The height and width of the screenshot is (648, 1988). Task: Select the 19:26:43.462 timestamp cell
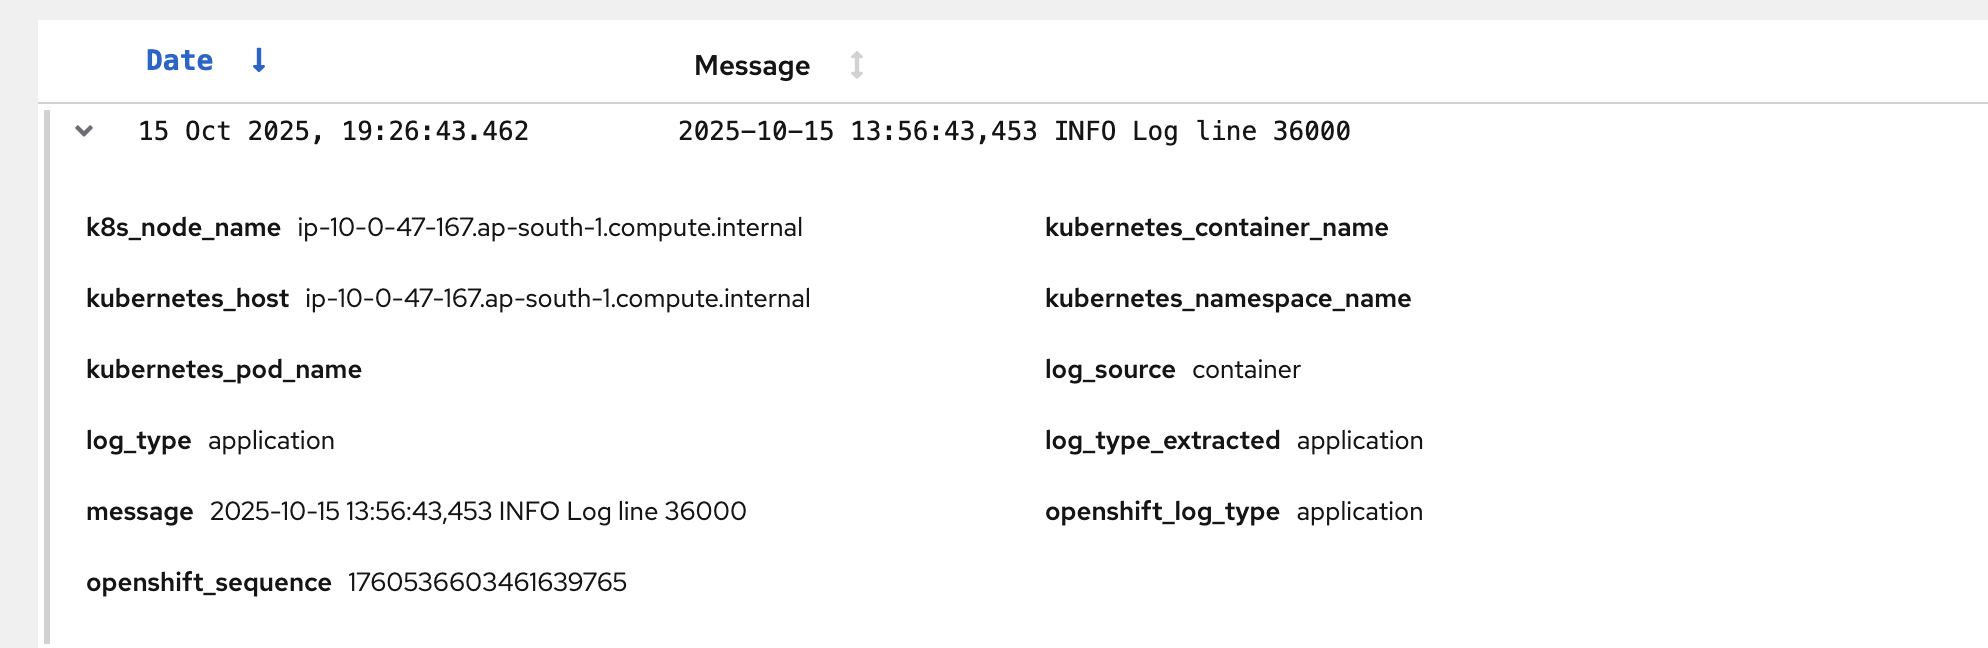tap(333, 131)
